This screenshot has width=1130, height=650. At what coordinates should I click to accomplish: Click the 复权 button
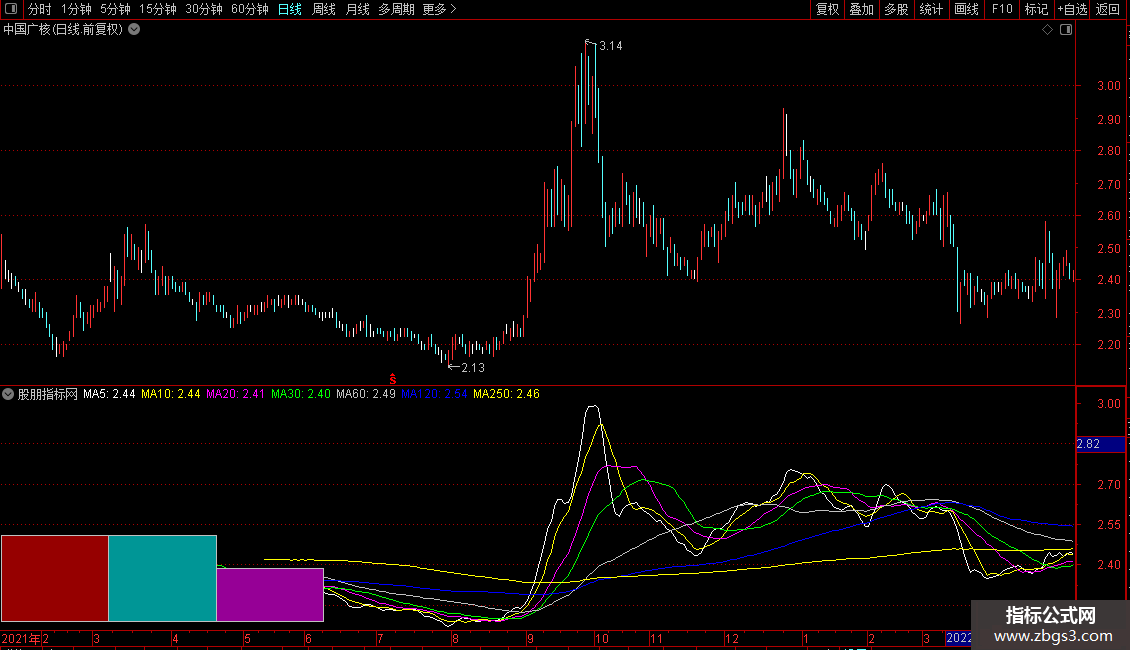827,9
